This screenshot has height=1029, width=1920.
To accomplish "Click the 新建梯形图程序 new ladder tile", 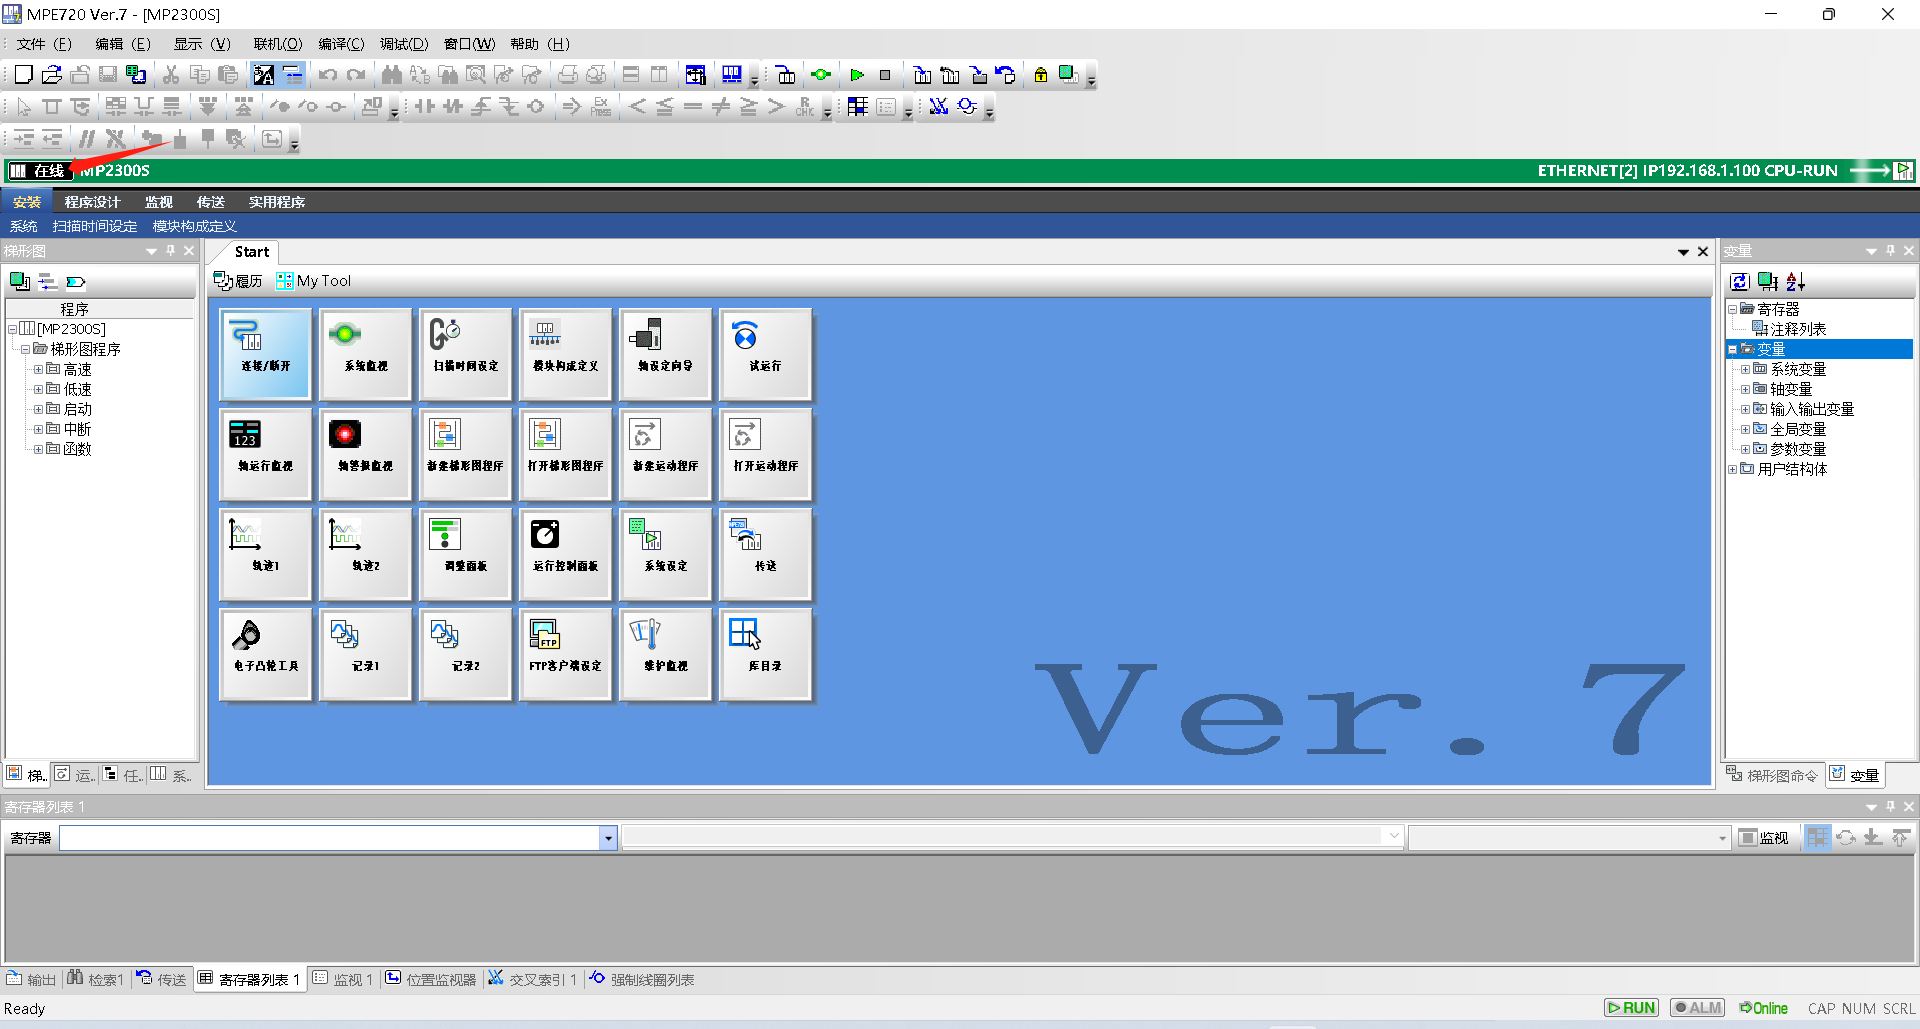I will click(465, 454).
